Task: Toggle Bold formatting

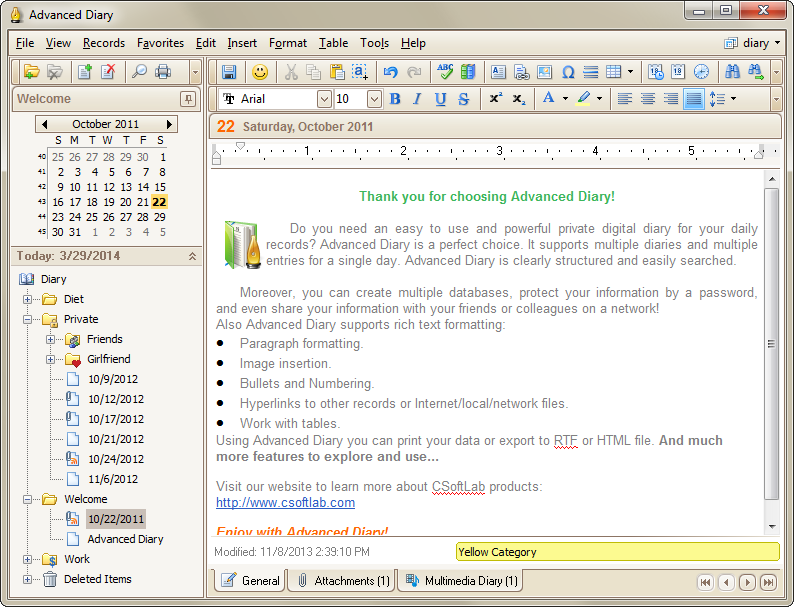Action: [x=395, y=99]
